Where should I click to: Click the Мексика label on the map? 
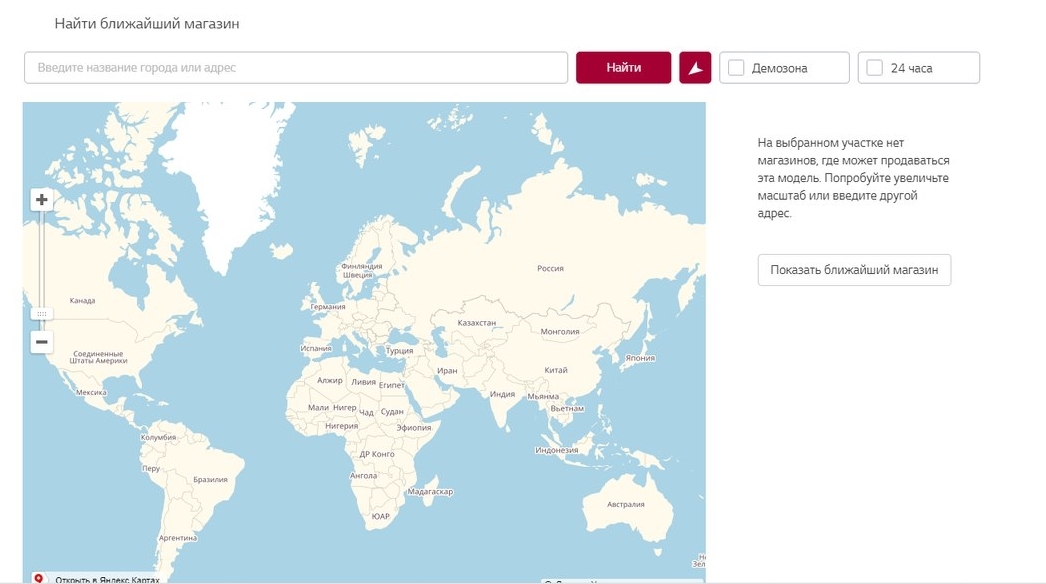pyautogui.click(x=91, y=392)
